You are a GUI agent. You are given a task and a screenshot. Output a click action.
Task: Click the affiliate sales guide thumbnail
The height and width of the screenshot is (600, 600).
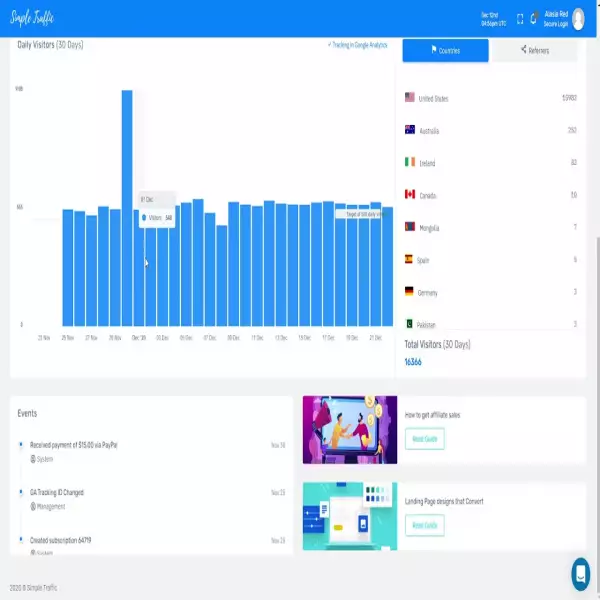click(x=350, y=429)
